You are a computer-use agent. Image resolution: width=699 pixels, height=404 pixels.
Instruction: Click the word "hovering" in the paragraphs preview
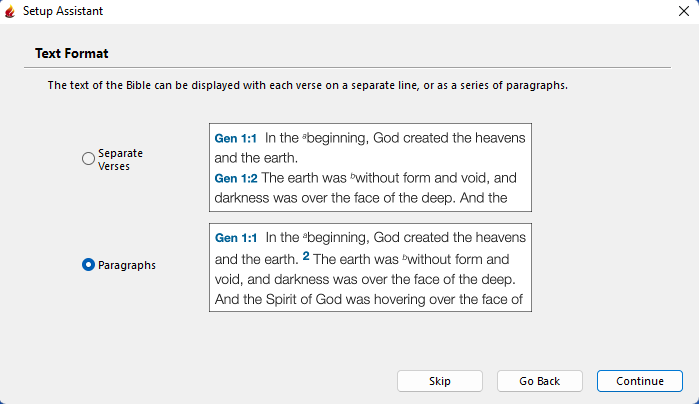(406, 298)
